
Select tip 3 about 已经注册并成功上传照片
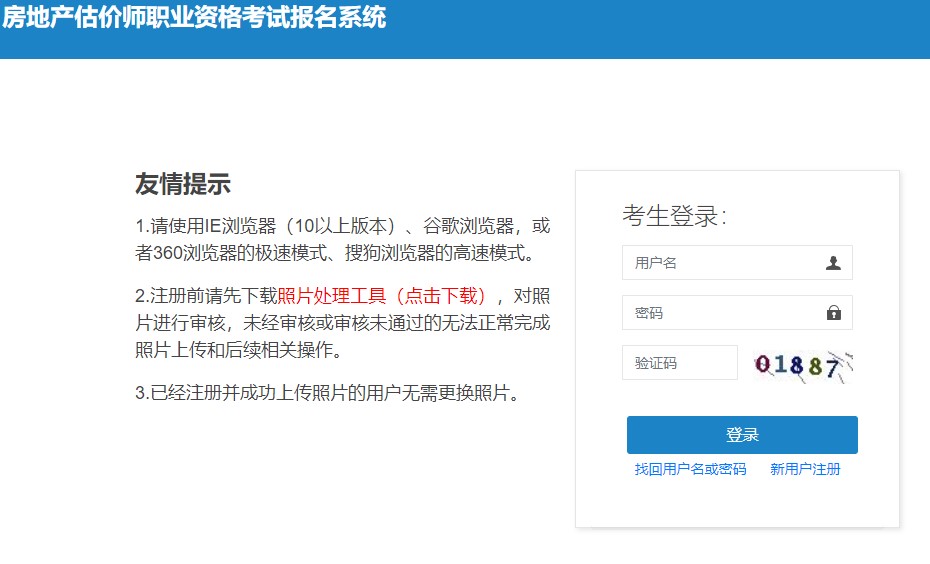[x=329, y=393]
